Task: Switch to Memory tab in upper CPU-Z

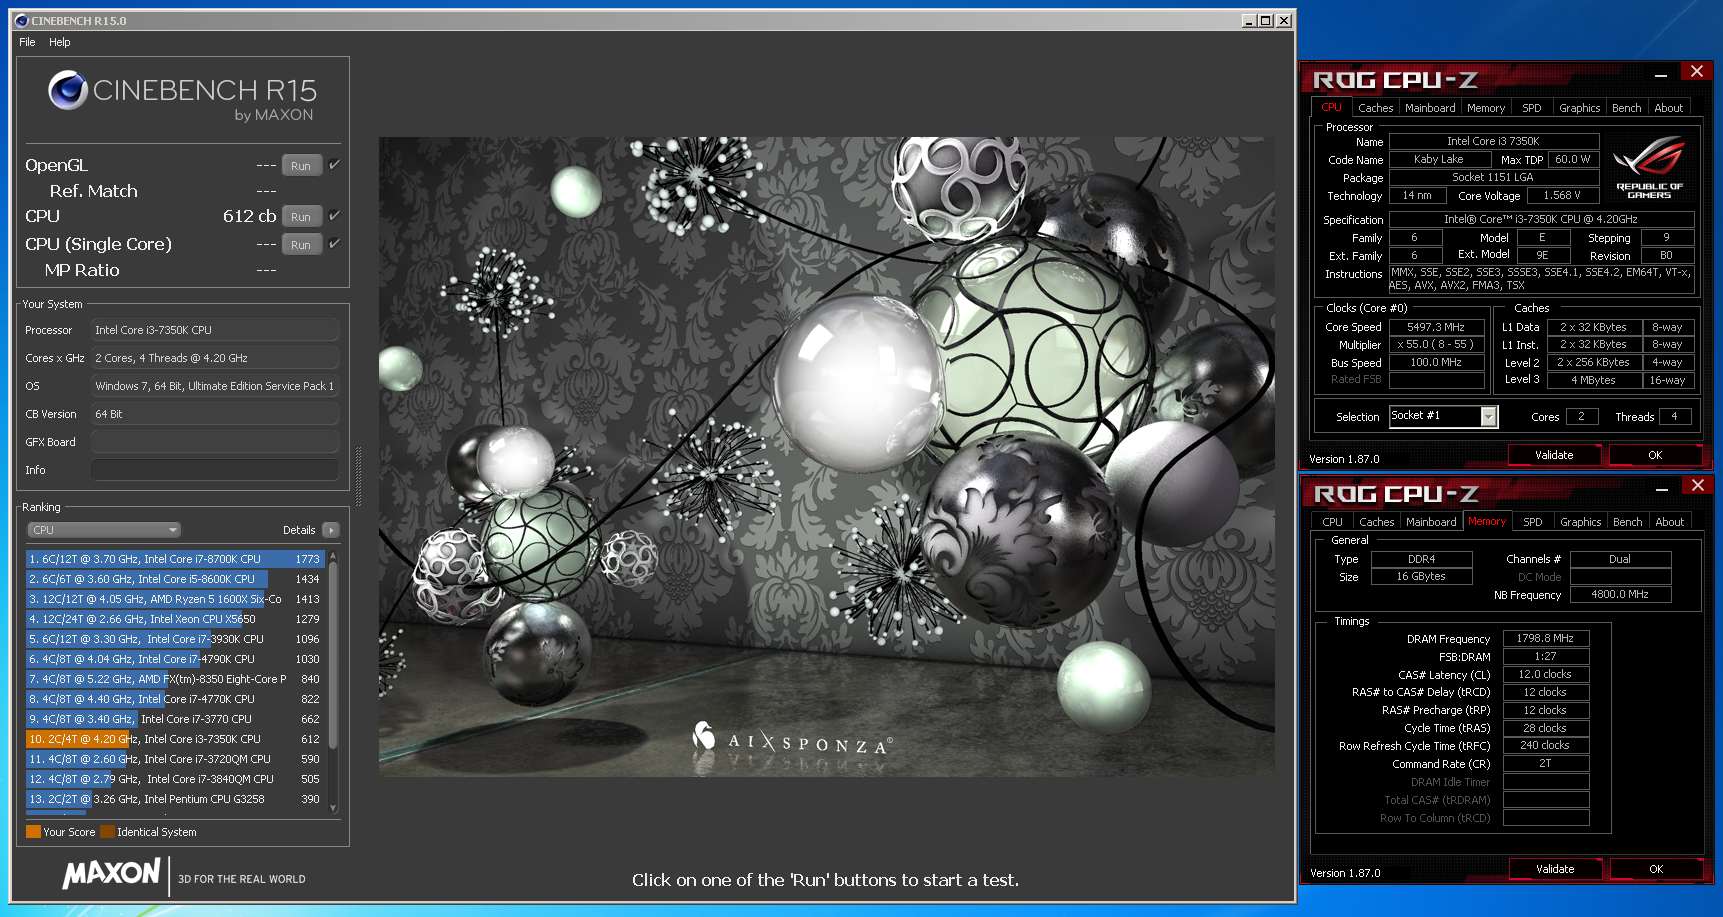Action: click(1486, 108)
